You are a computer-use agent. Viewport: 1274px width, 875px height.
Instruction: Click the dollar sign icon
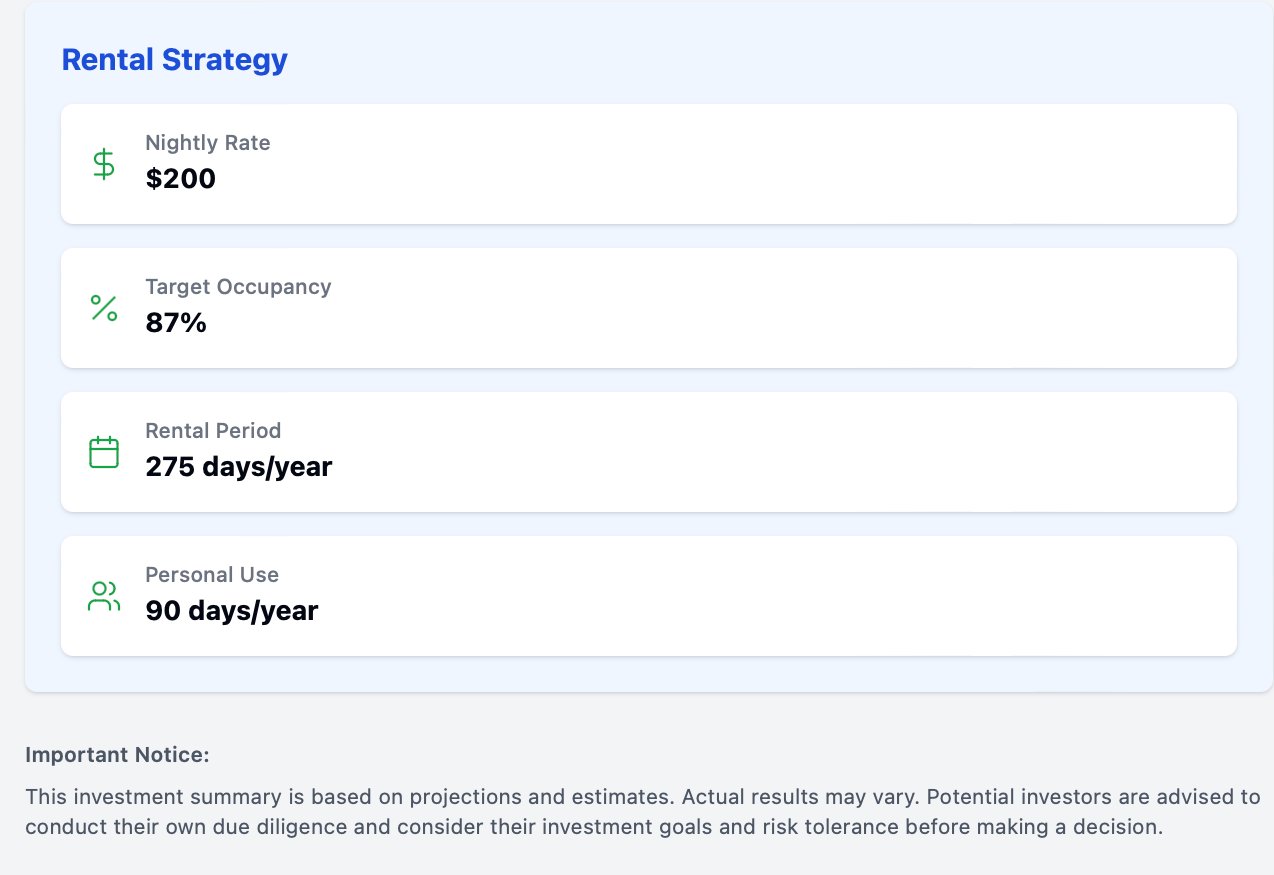pos(104,164)
